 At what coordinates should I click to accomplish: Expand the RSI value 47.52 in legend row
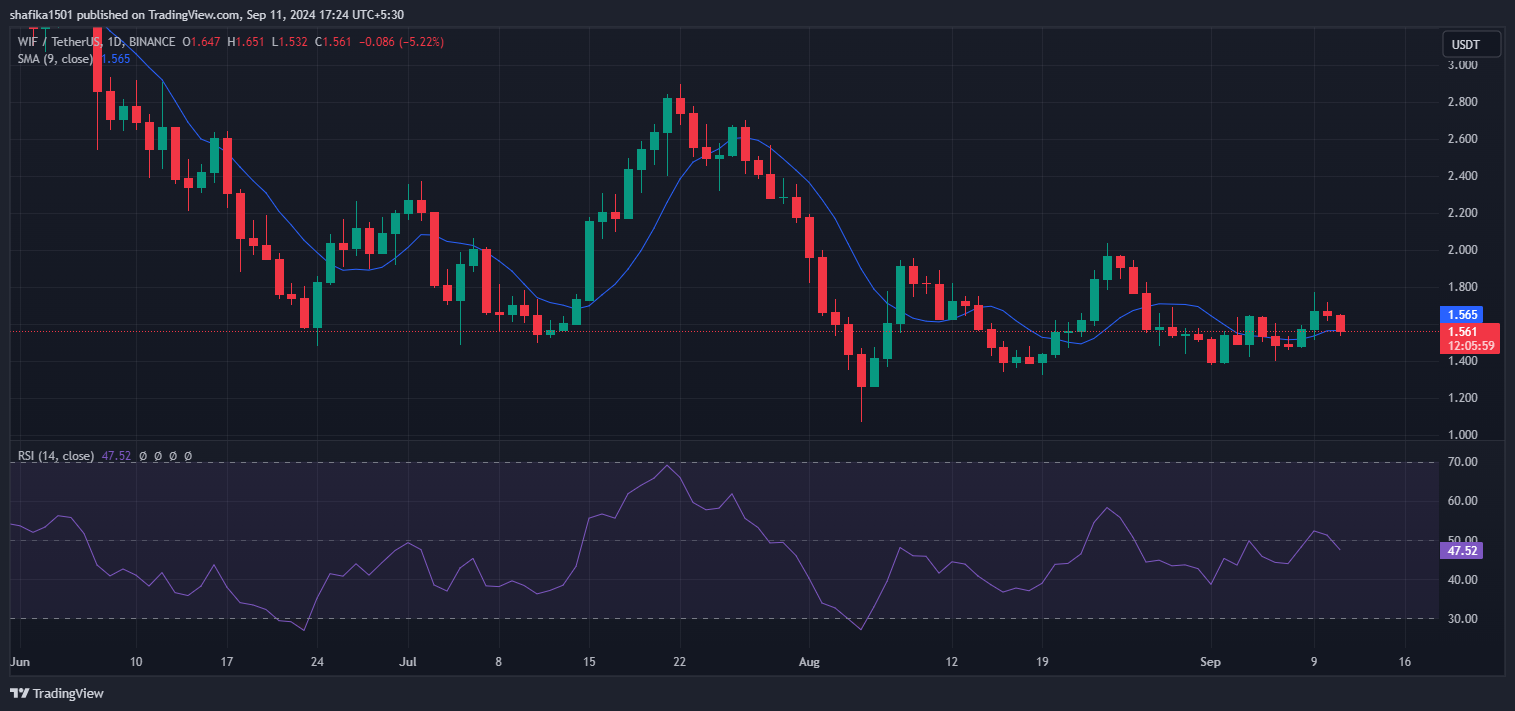point(114,456)
